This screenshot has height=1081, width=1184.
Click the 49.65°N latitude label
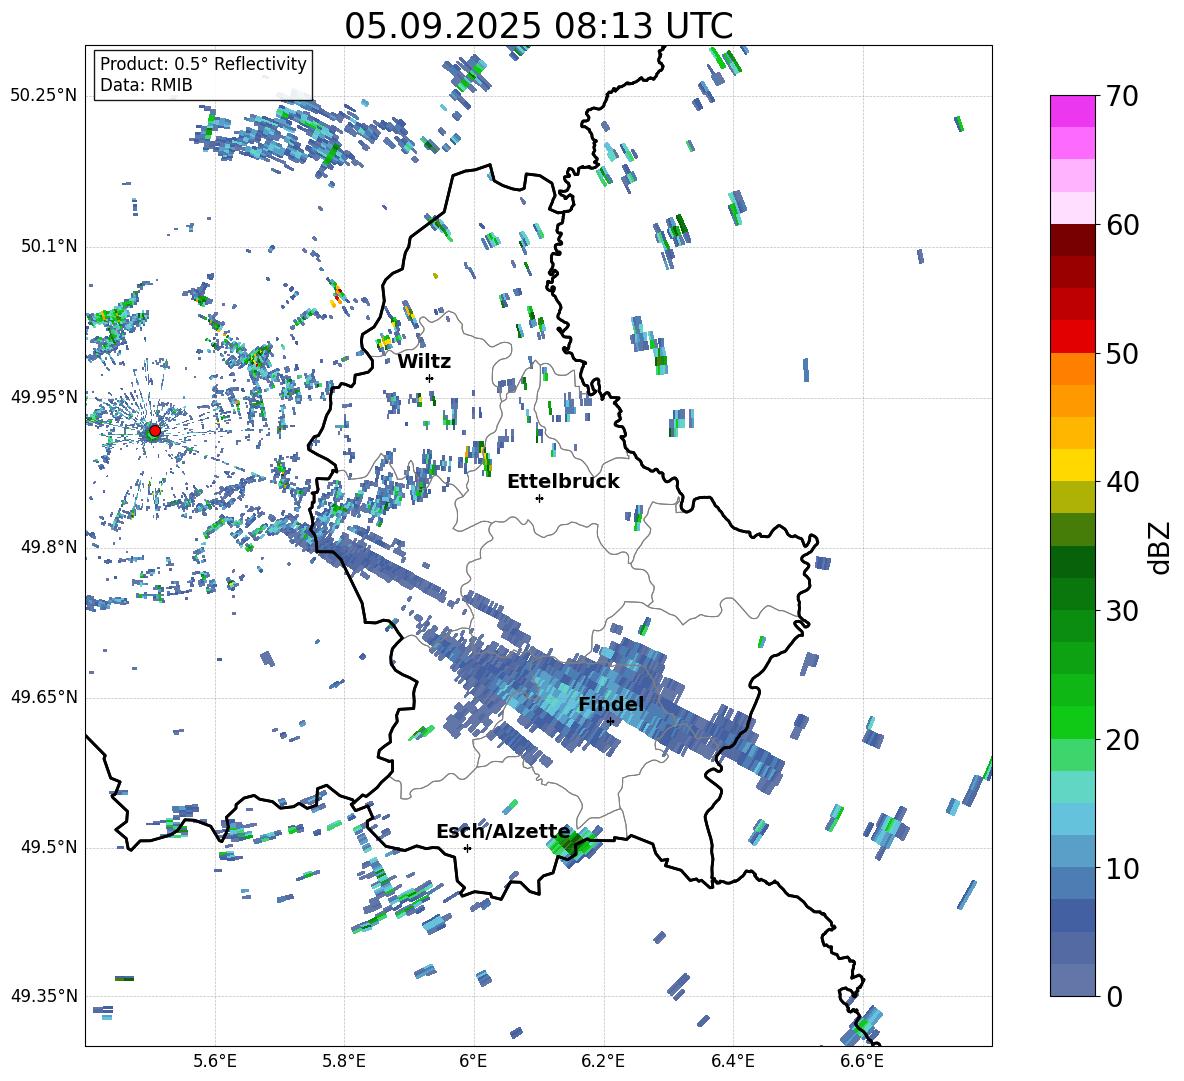click(x=44, y=697)
